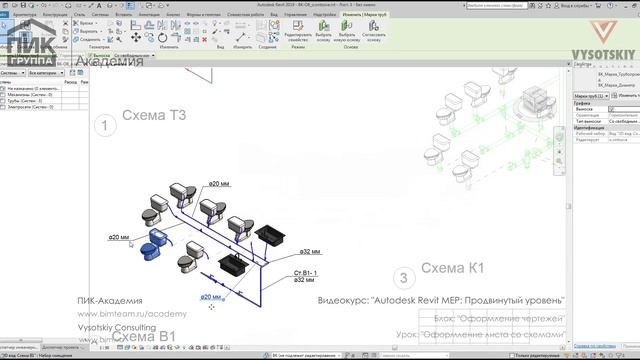Image resolution: width=640 pixels, height=360 pixels.
Task: Click the Расход column header
Action: pyautogui.click(x=70, y=82)
